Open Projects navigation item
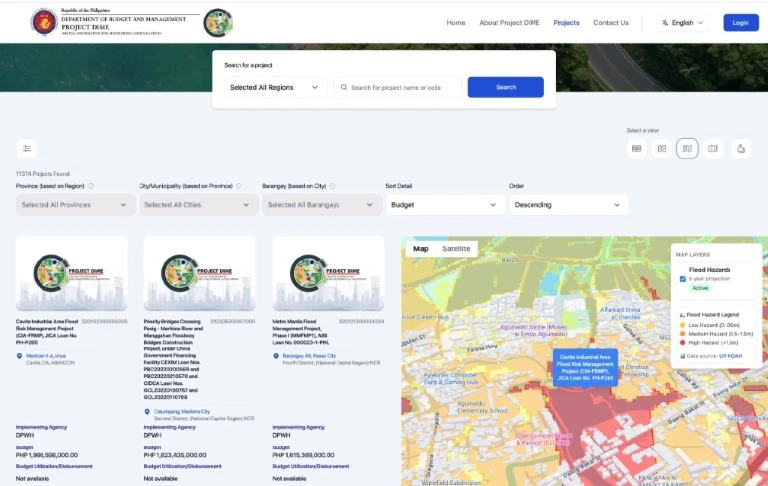The height and width of the screenshot is (486, 768). [566, 23]
